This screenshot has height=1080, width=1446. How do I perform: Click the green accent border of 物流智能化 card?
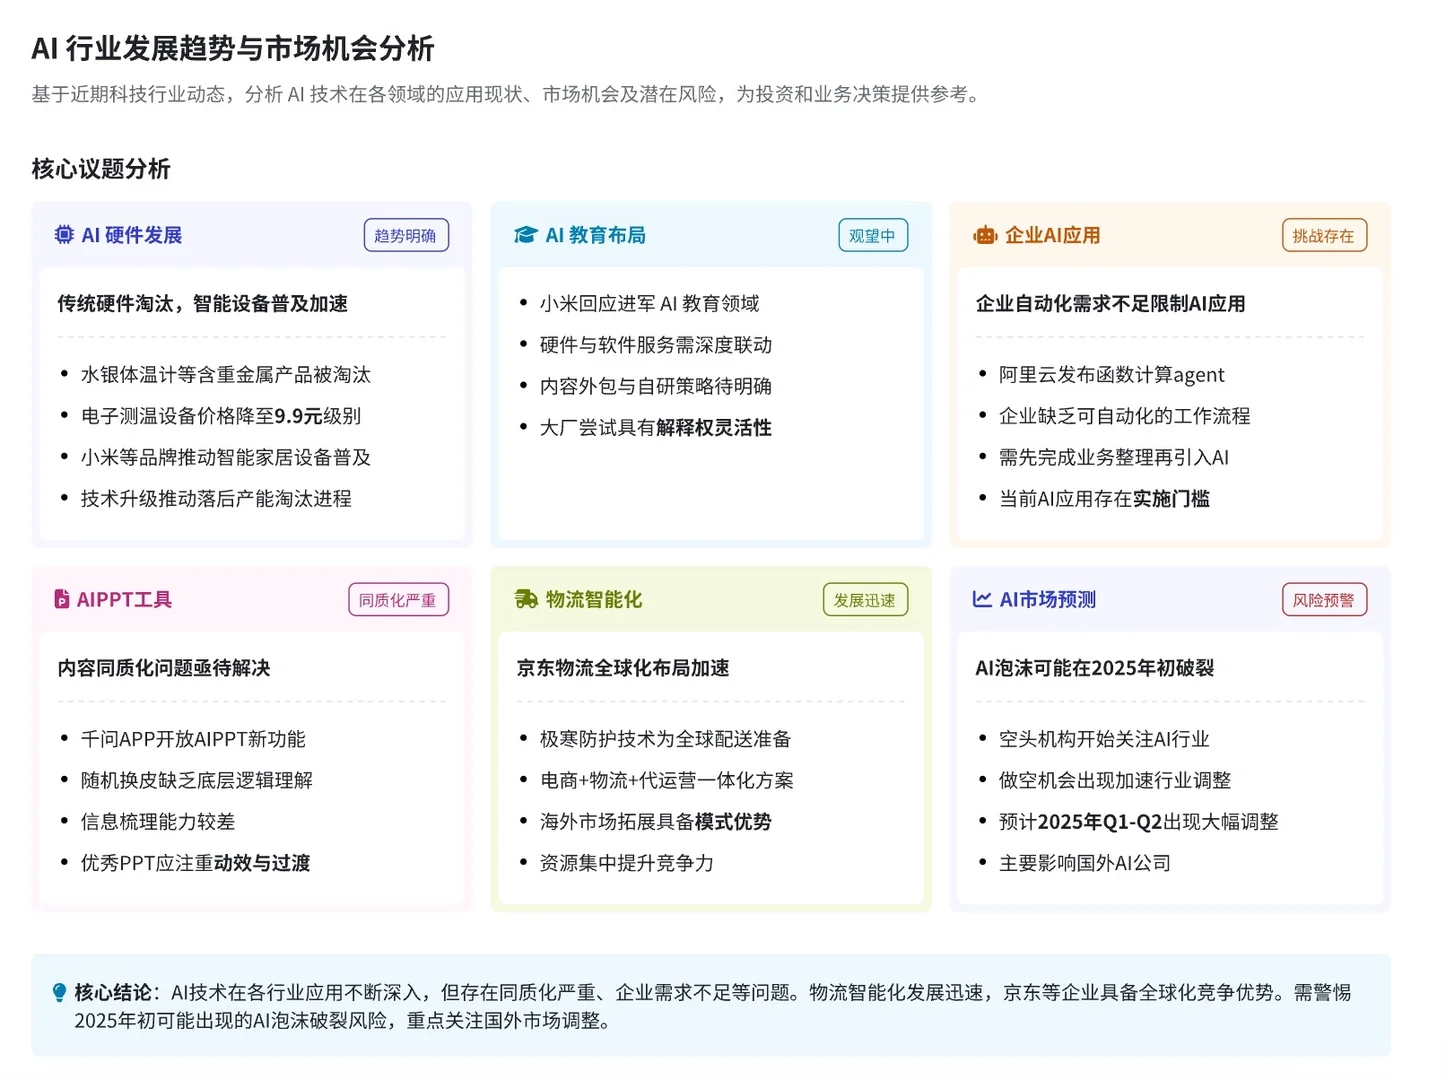(493, 740)
